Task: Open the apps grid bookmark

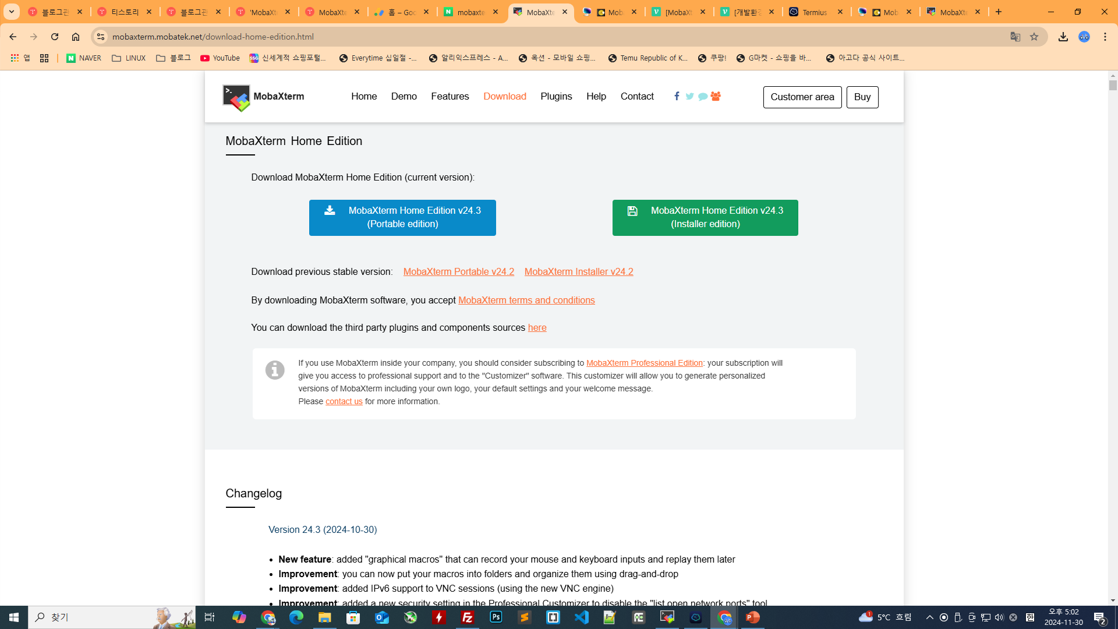Action: (44, 58)
